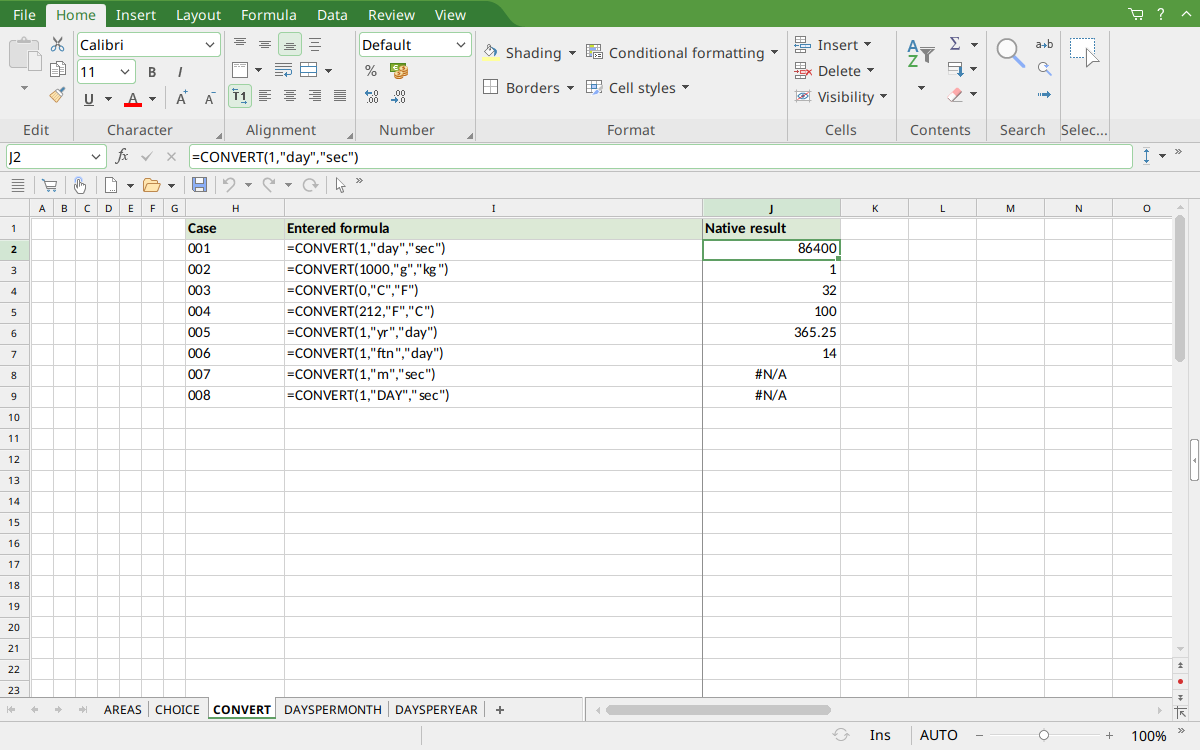Switch to the Insert tab
The width and height of the screenshot is (1200, 750).
[135, 15]
